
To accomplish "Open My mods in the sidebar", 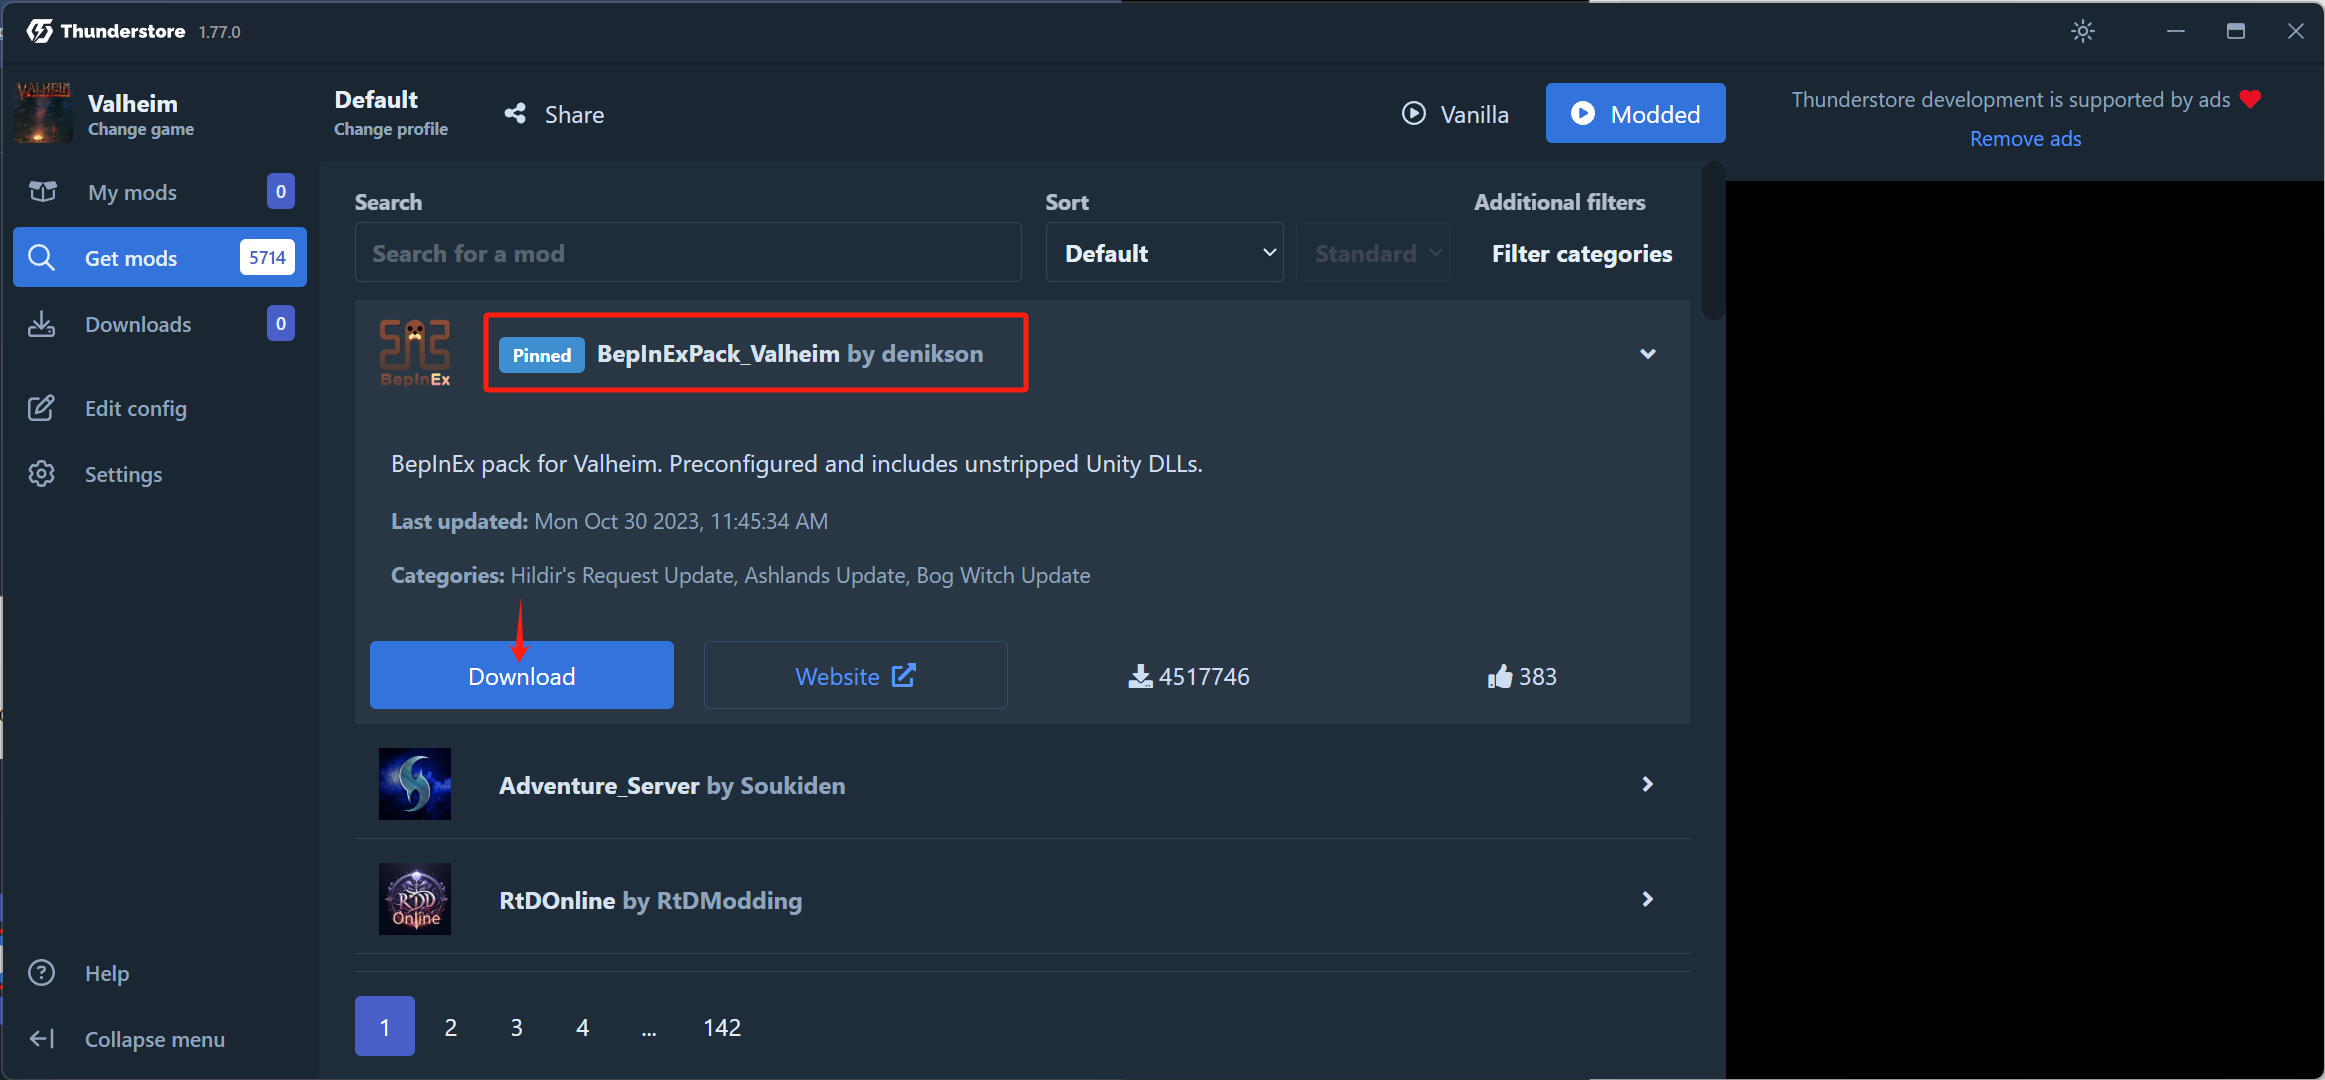I will [x=132, y=192].
